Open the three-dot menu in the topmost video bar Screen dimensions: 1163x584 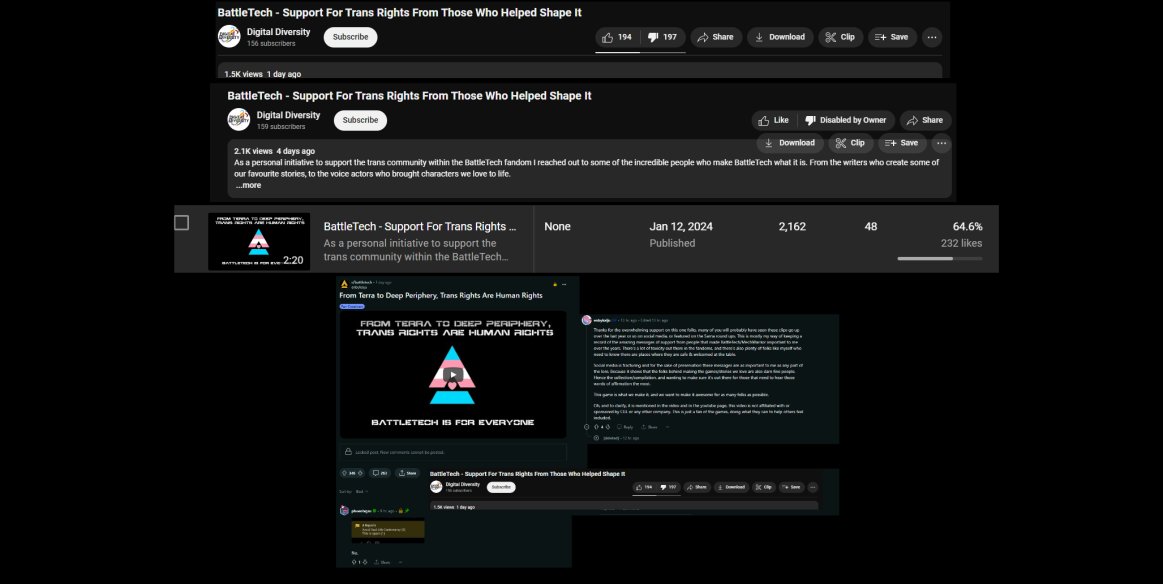coord(932,37)
